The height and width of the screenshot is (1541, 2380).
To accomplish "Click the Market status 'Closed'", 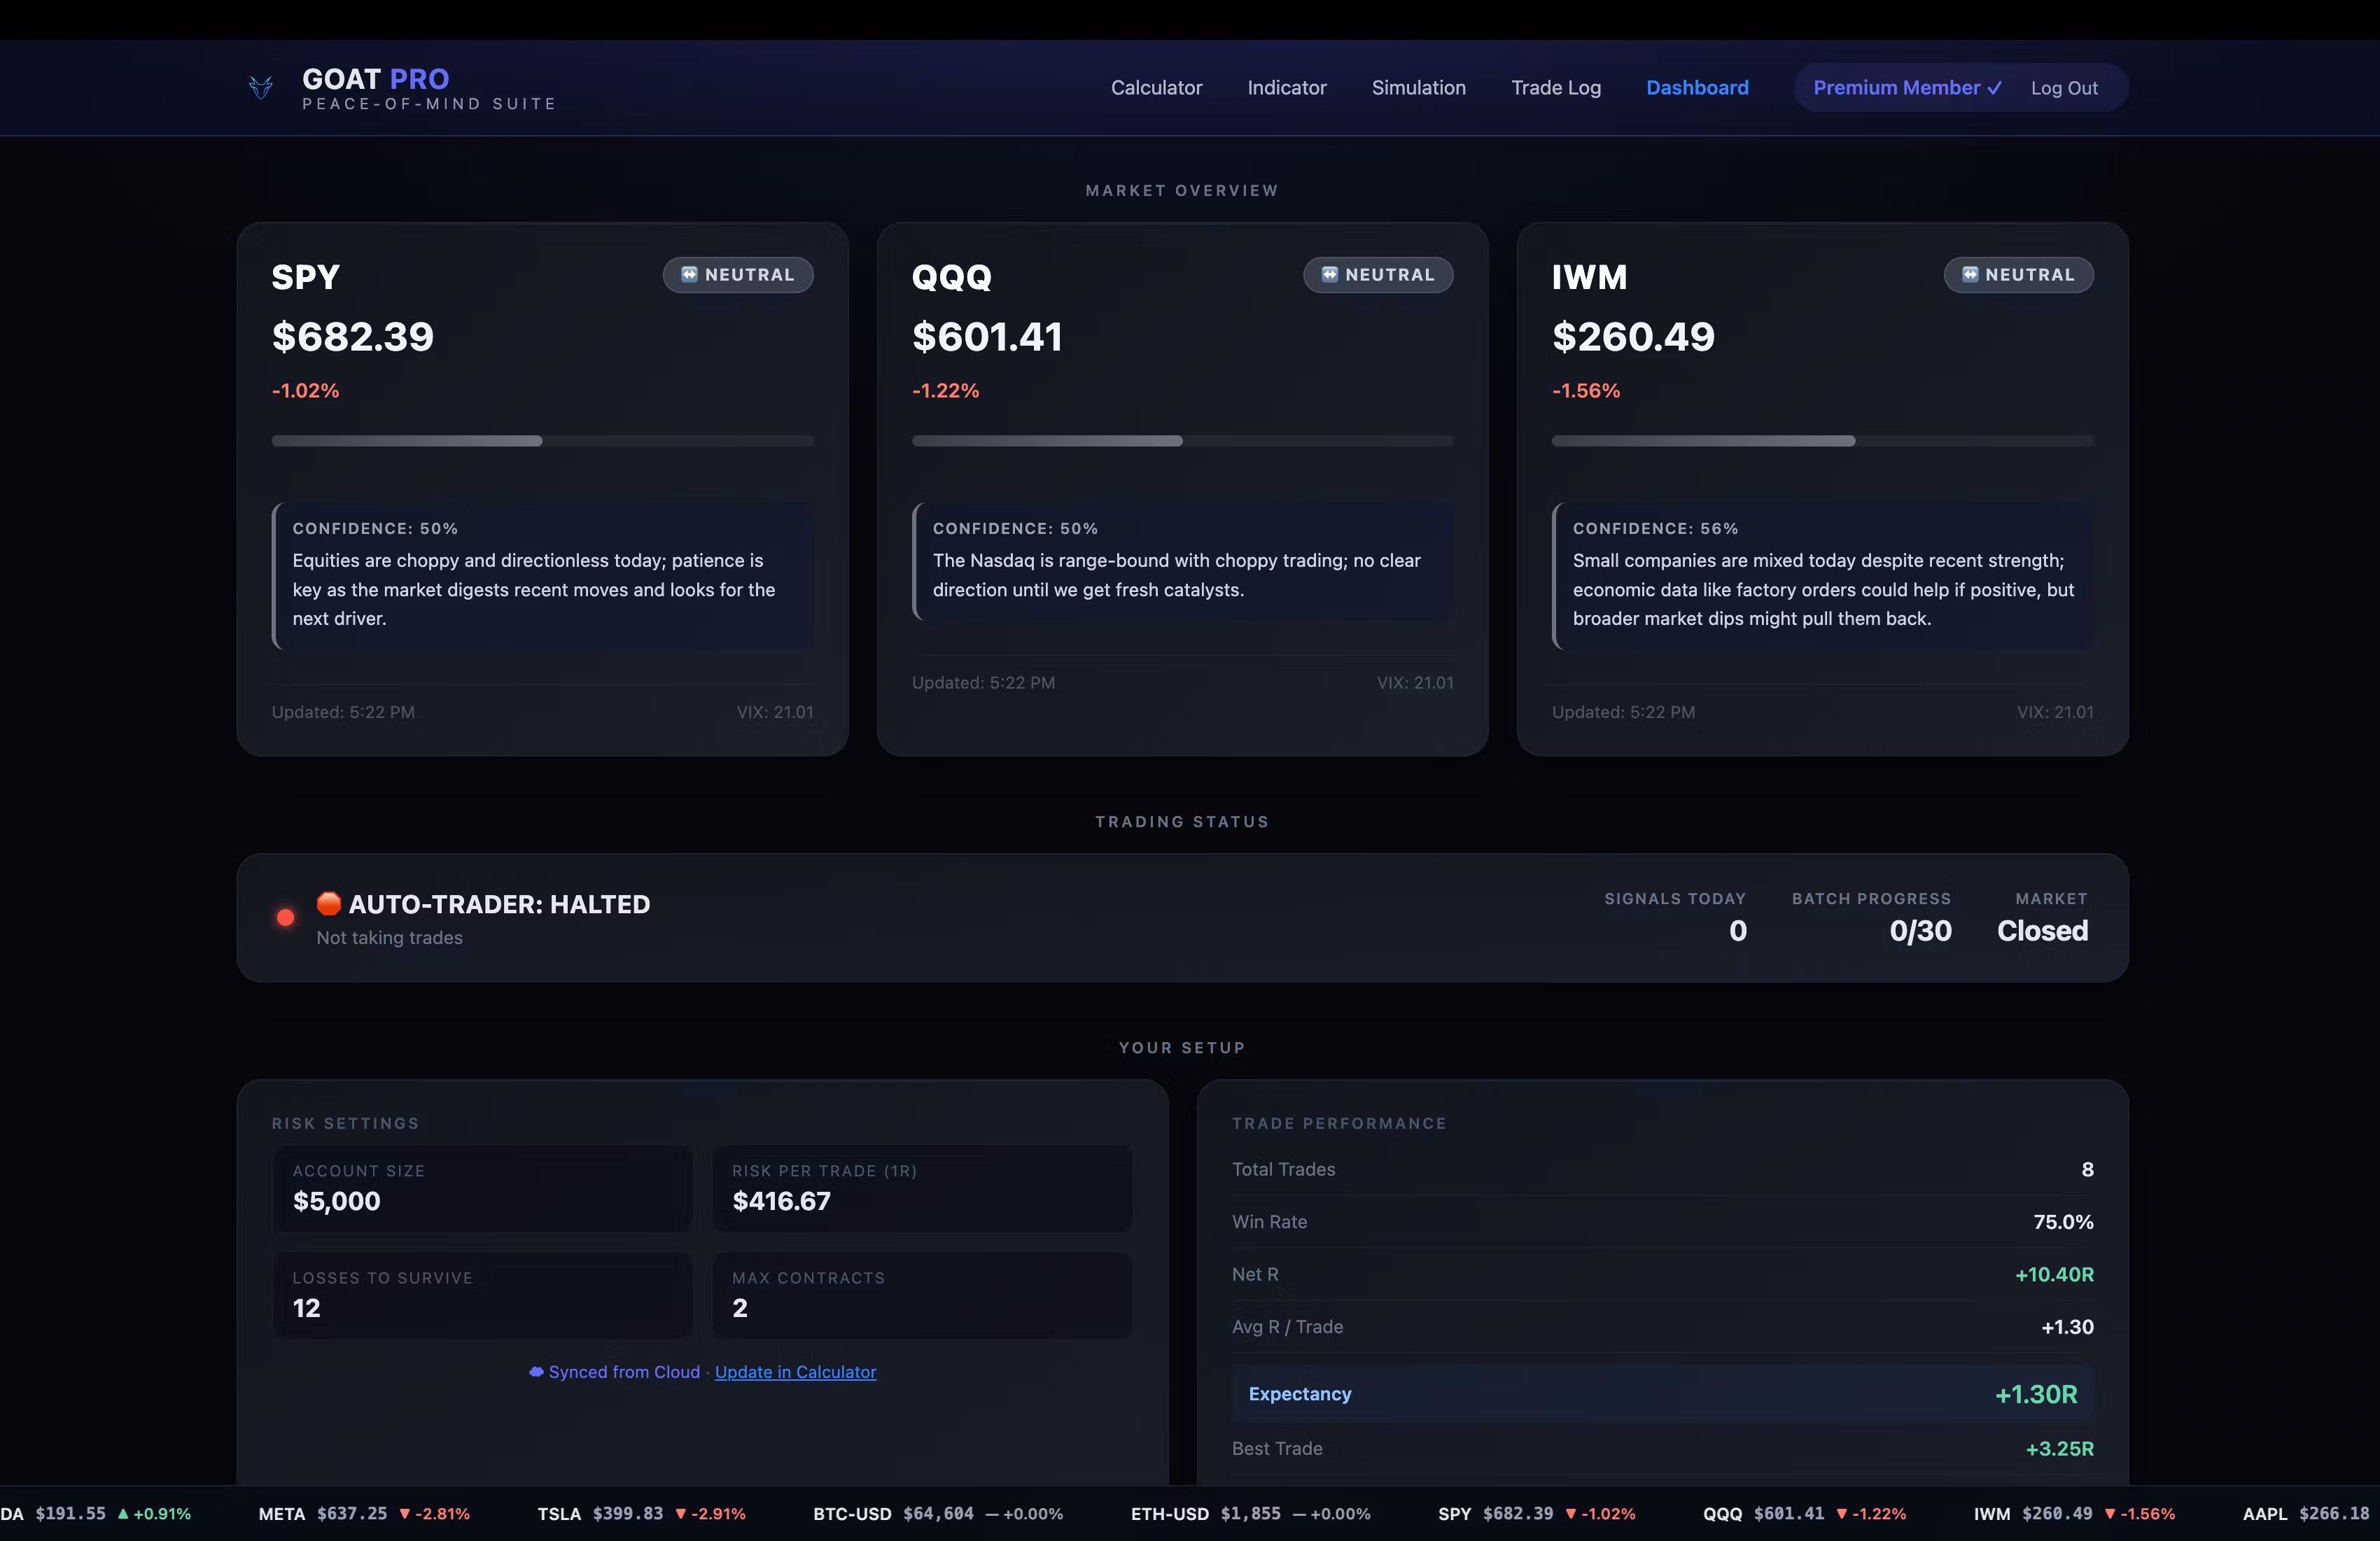I will click(x=2042, y=931).
